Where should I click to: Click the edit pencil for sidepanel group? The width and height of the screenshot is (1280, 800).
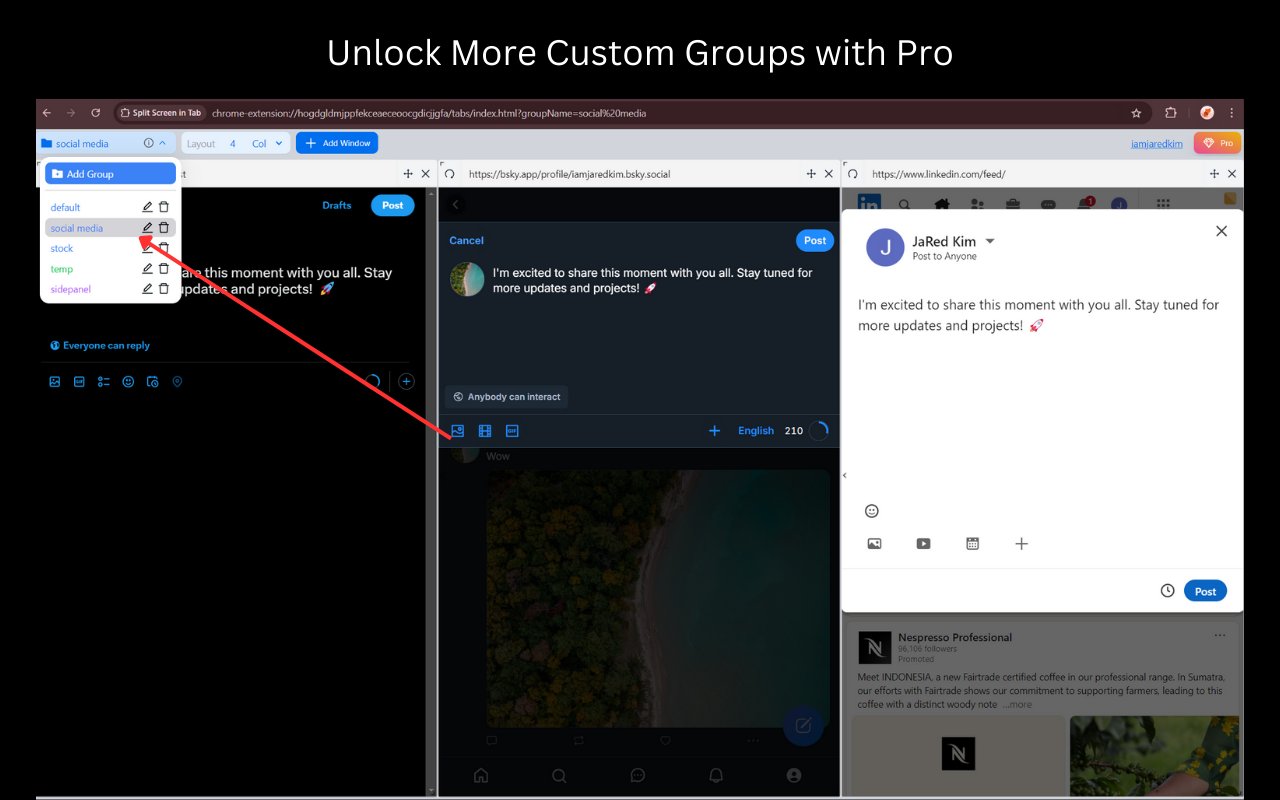coord(147,289)
